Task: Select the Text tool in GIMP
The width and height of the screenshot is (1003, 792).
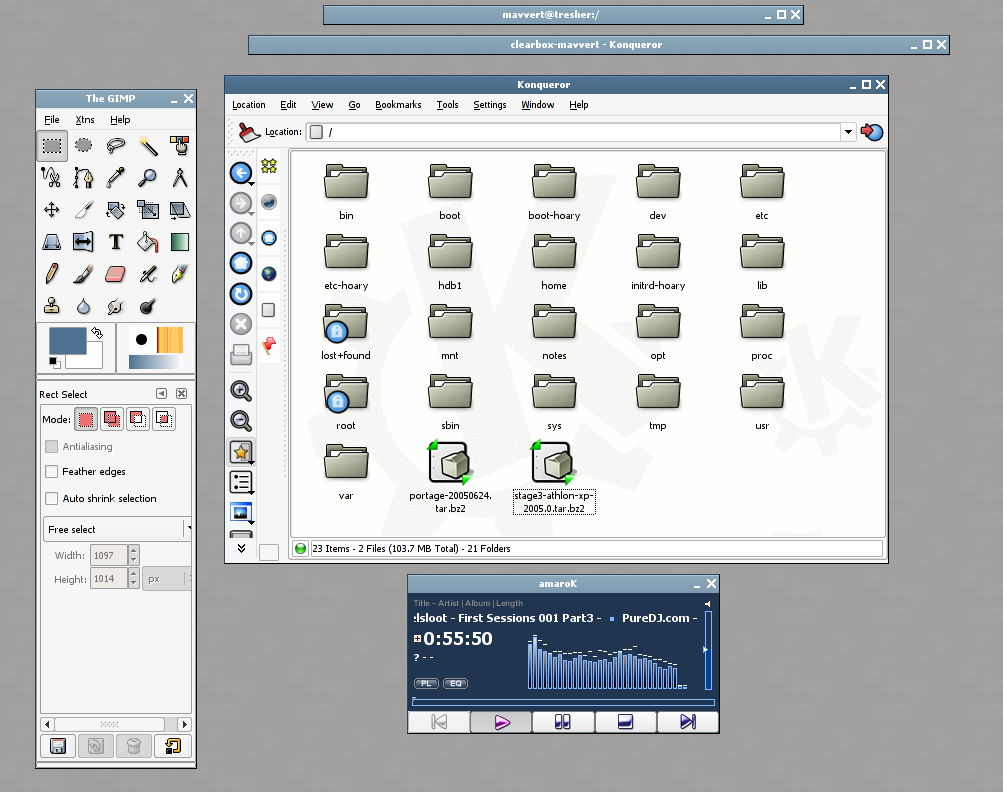Action: tap(116, 241)
